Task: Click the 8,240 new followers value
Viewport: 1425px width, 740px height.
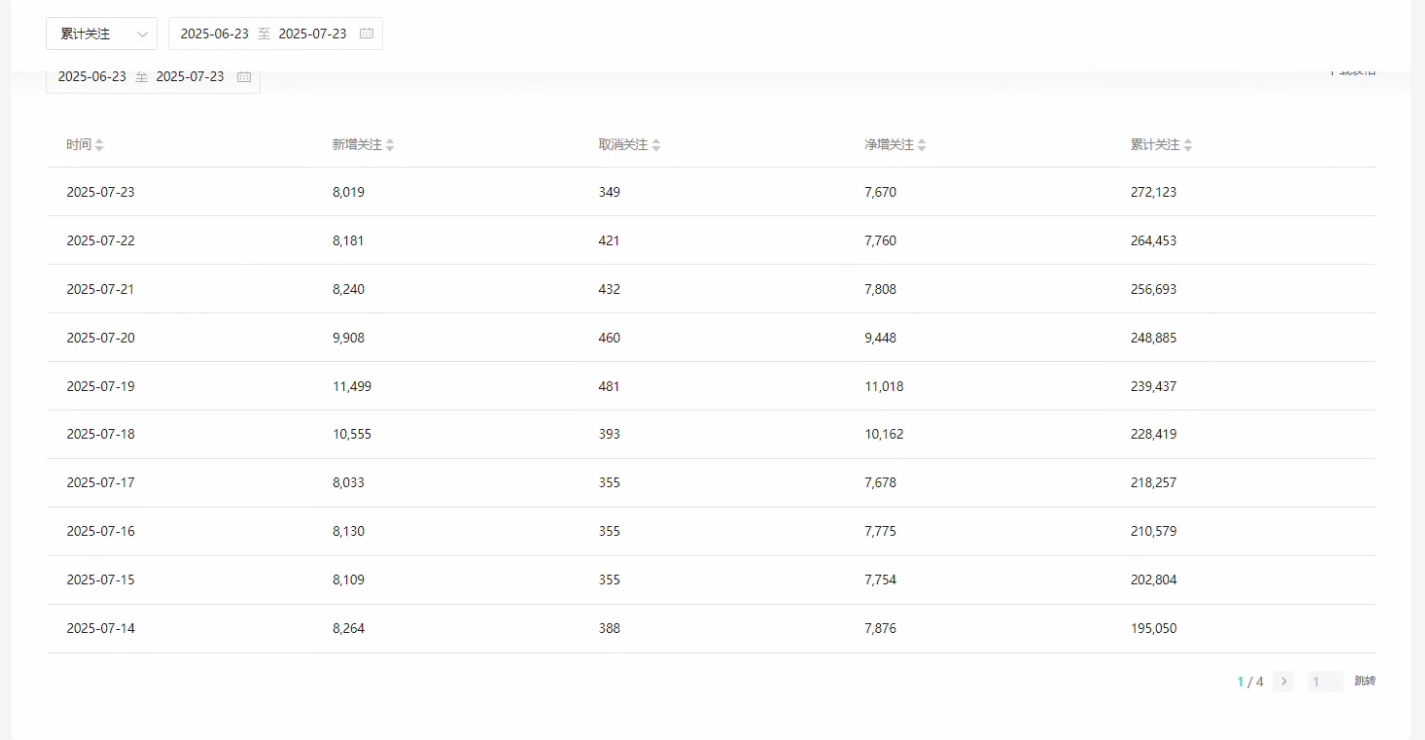Action: 348,289
